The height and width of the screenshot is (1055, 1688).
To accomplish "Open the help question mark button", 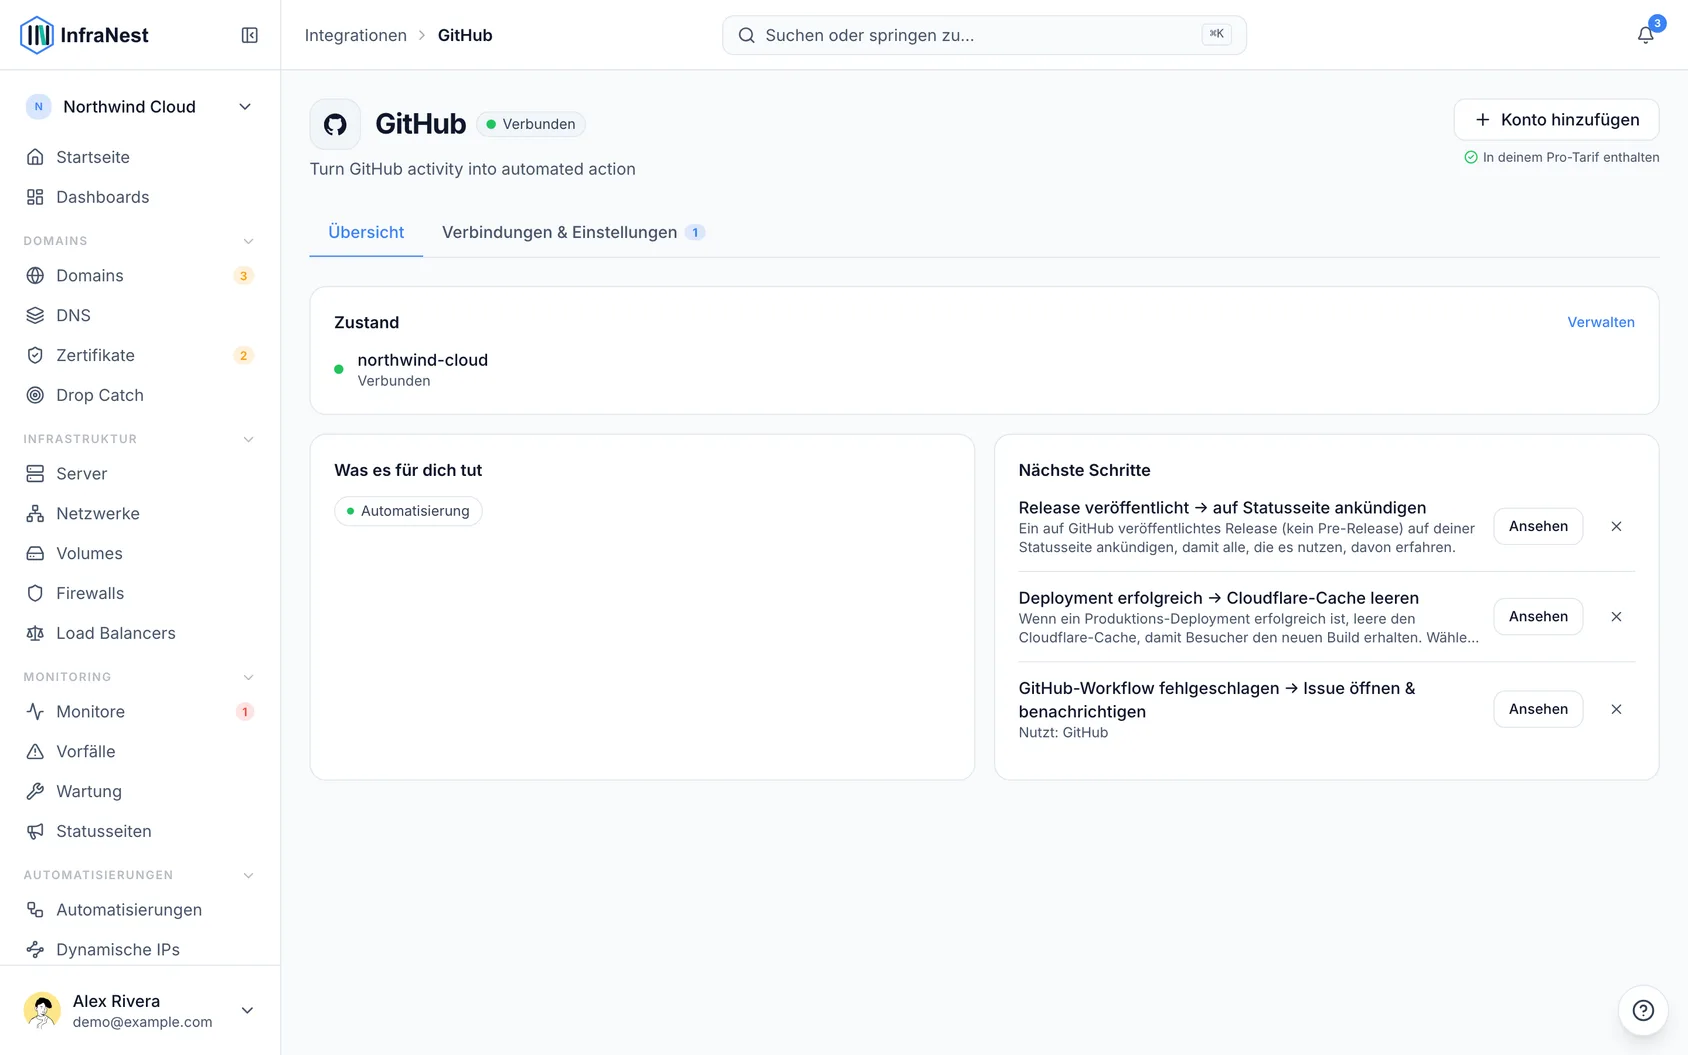I will coord(1643,1010).
